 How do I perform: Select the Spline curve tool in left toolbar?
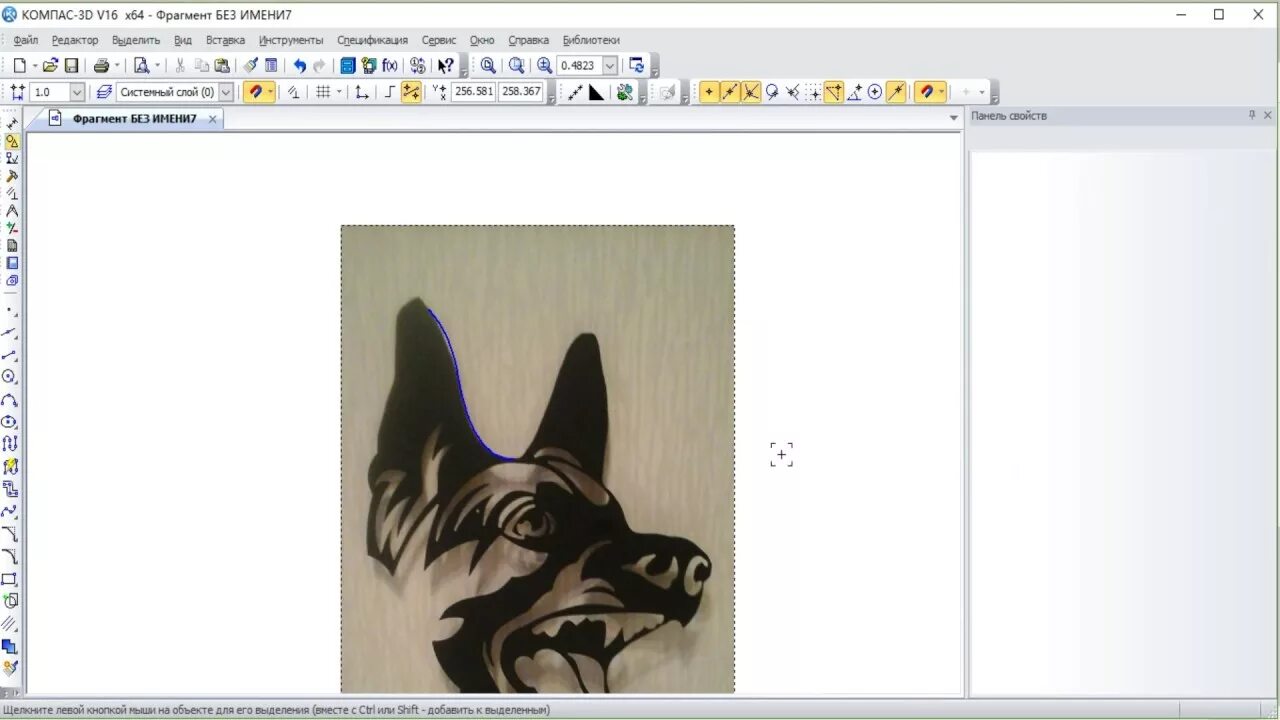[x=11, y=511]
